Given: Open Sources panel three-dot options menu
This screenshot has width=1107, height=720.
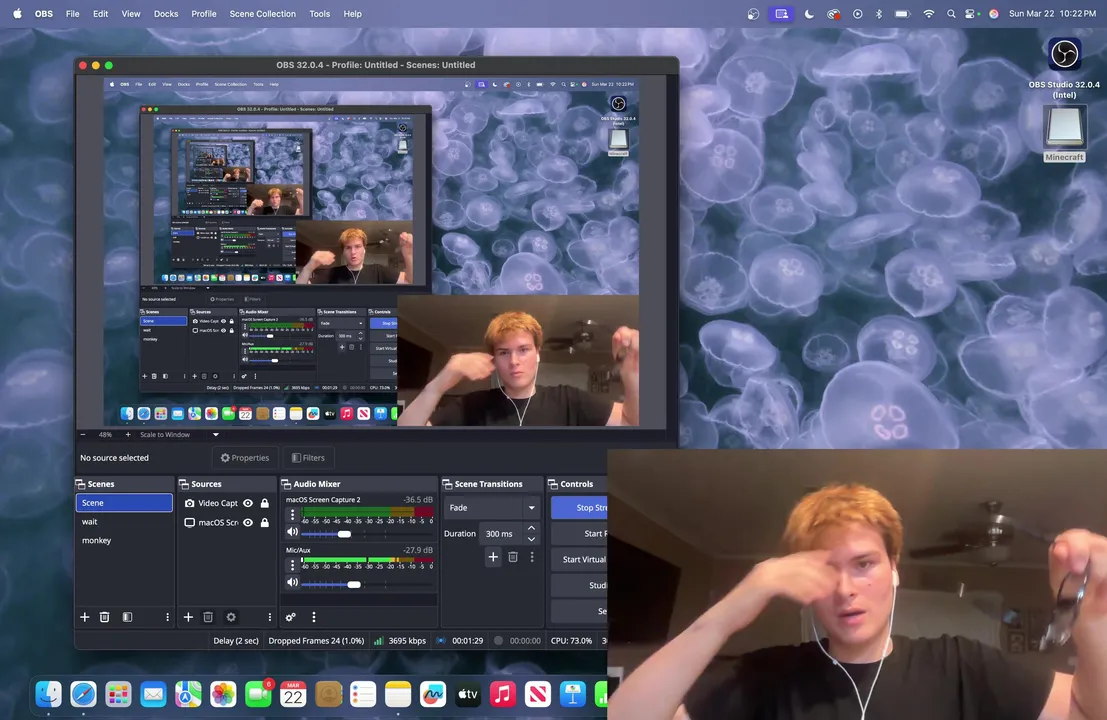Looking at the screenshot, I should coord(270,617).
